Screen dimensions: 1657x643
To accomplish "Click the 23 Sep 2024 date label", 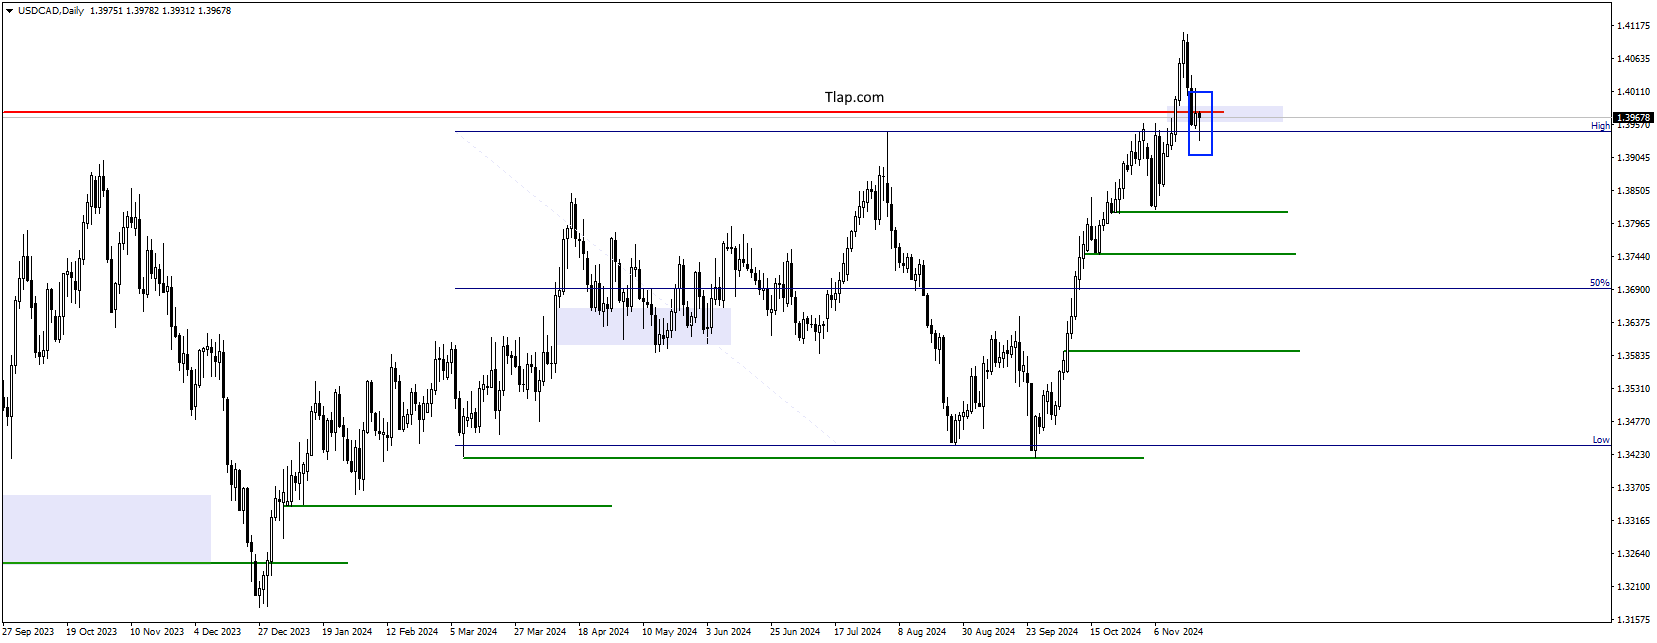I will (x=1052, y=632).
